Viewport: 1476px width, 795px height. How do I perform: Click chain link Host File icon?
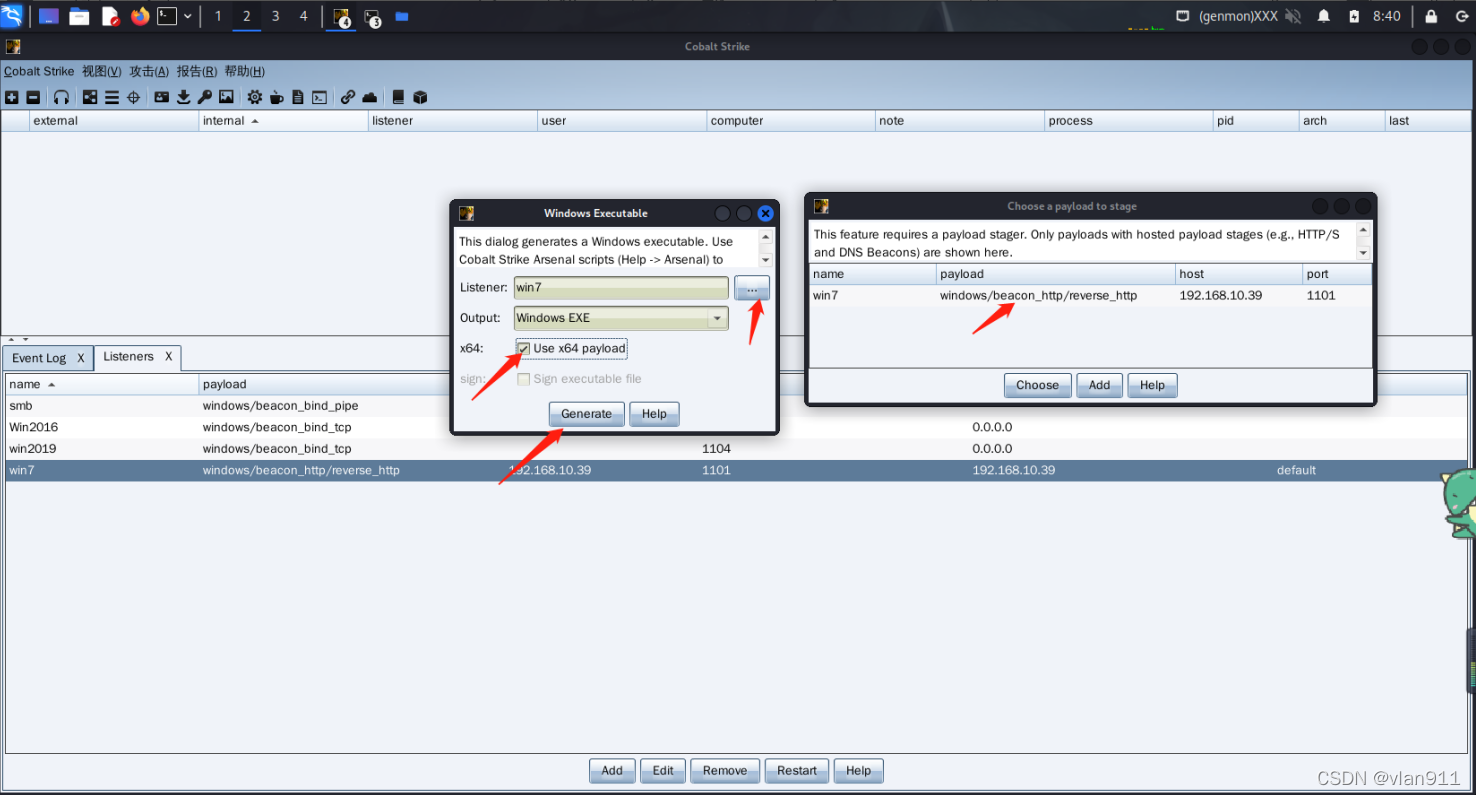[x=348, y=97]
